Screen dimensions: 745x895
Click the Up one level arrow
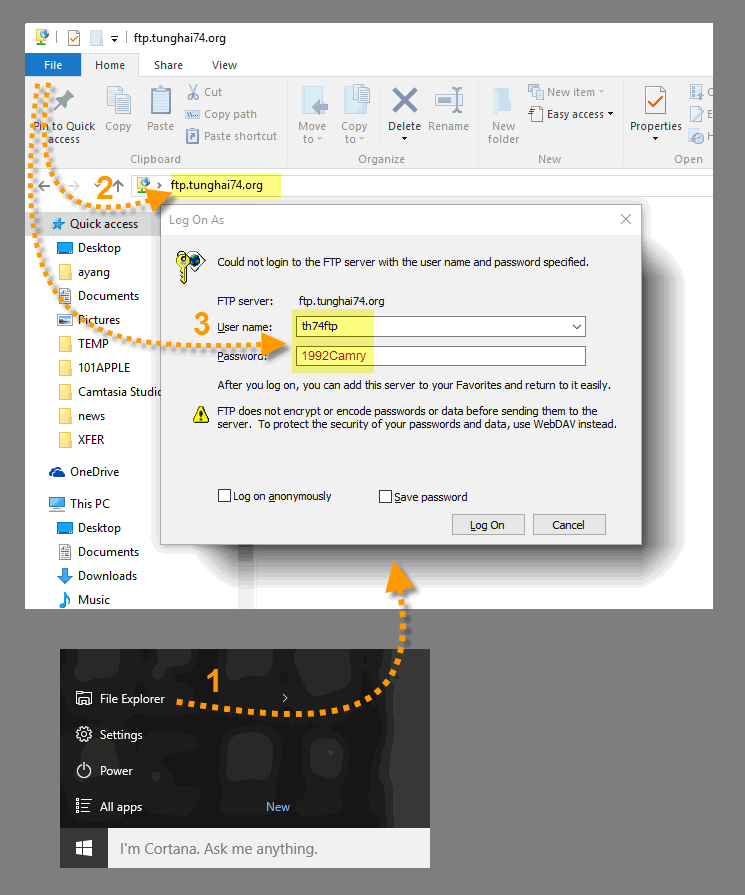pyautogui.click(x=118, y=186)
